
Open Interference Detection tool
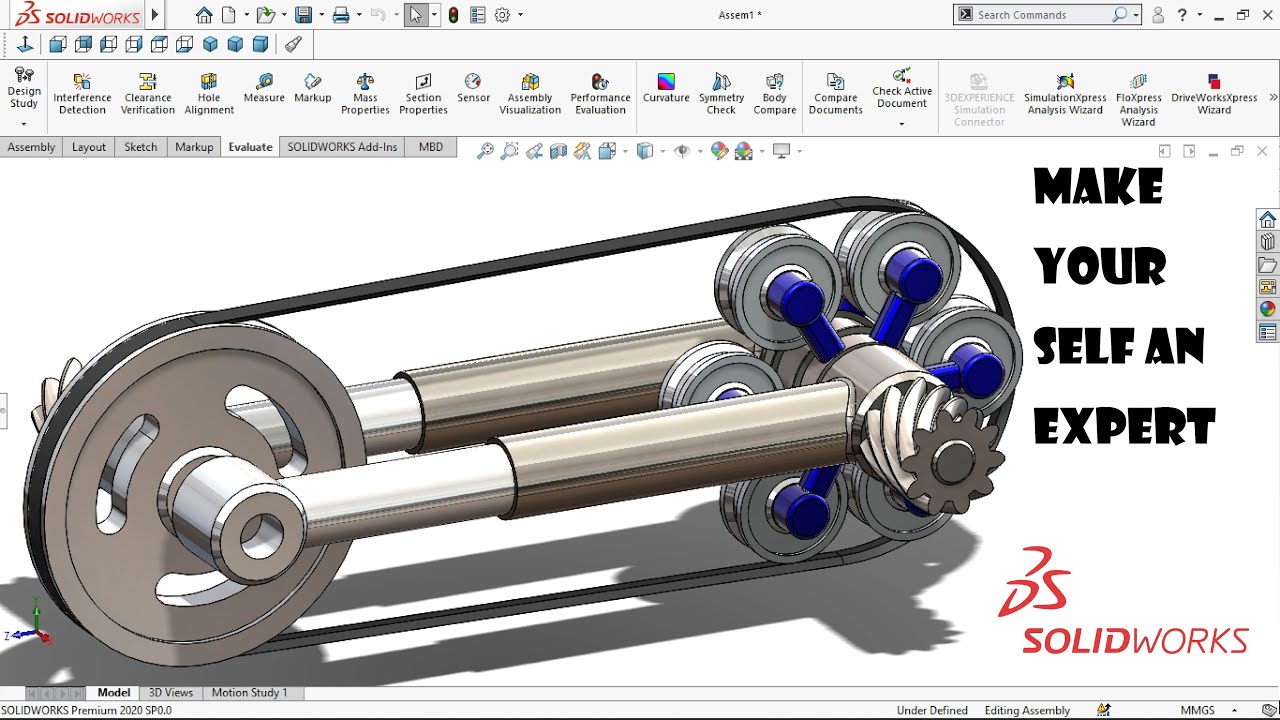click(82, 95)
